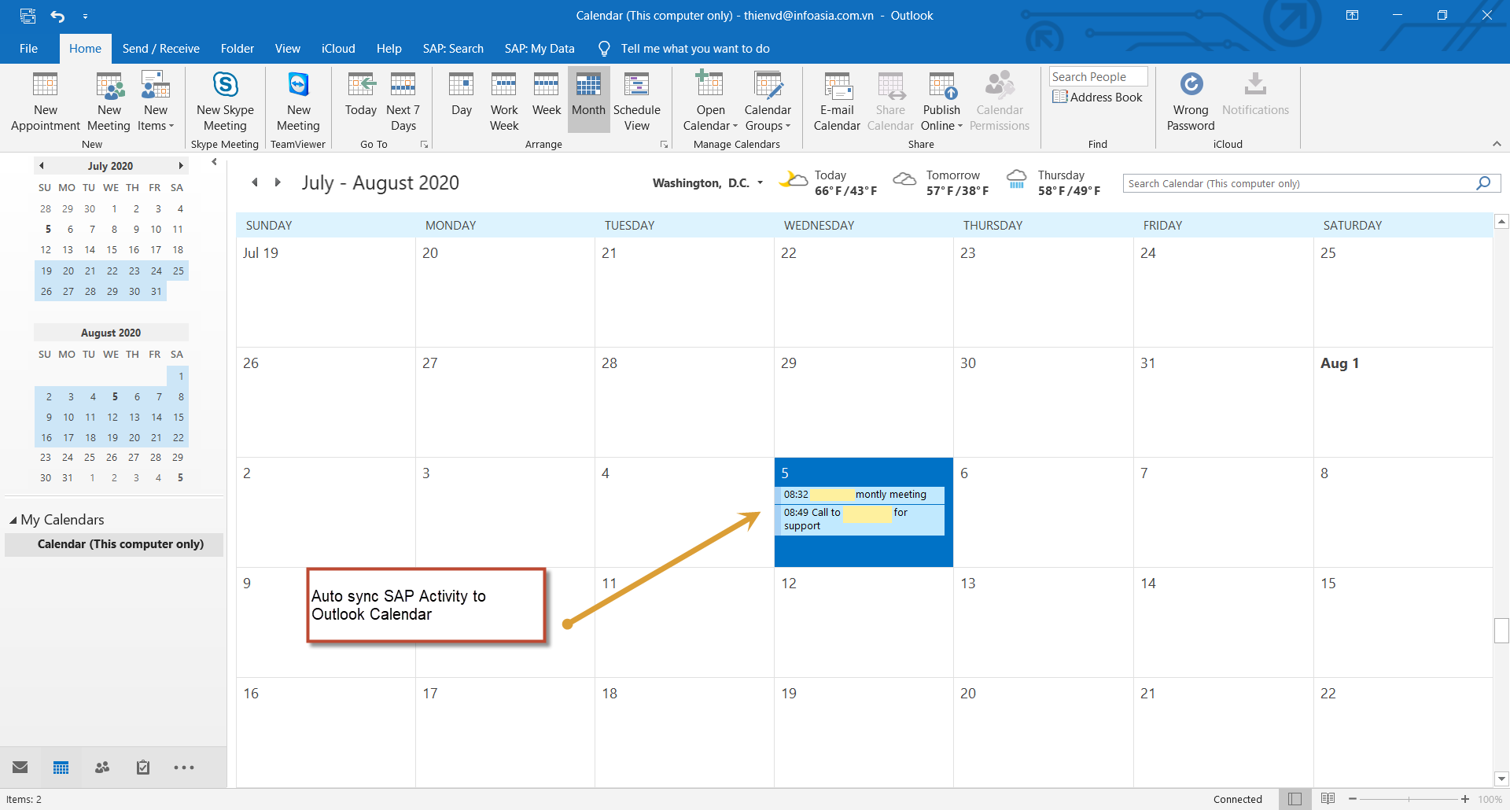
Task: Click in the Search People field
Action: click(x=1098, y=77)
